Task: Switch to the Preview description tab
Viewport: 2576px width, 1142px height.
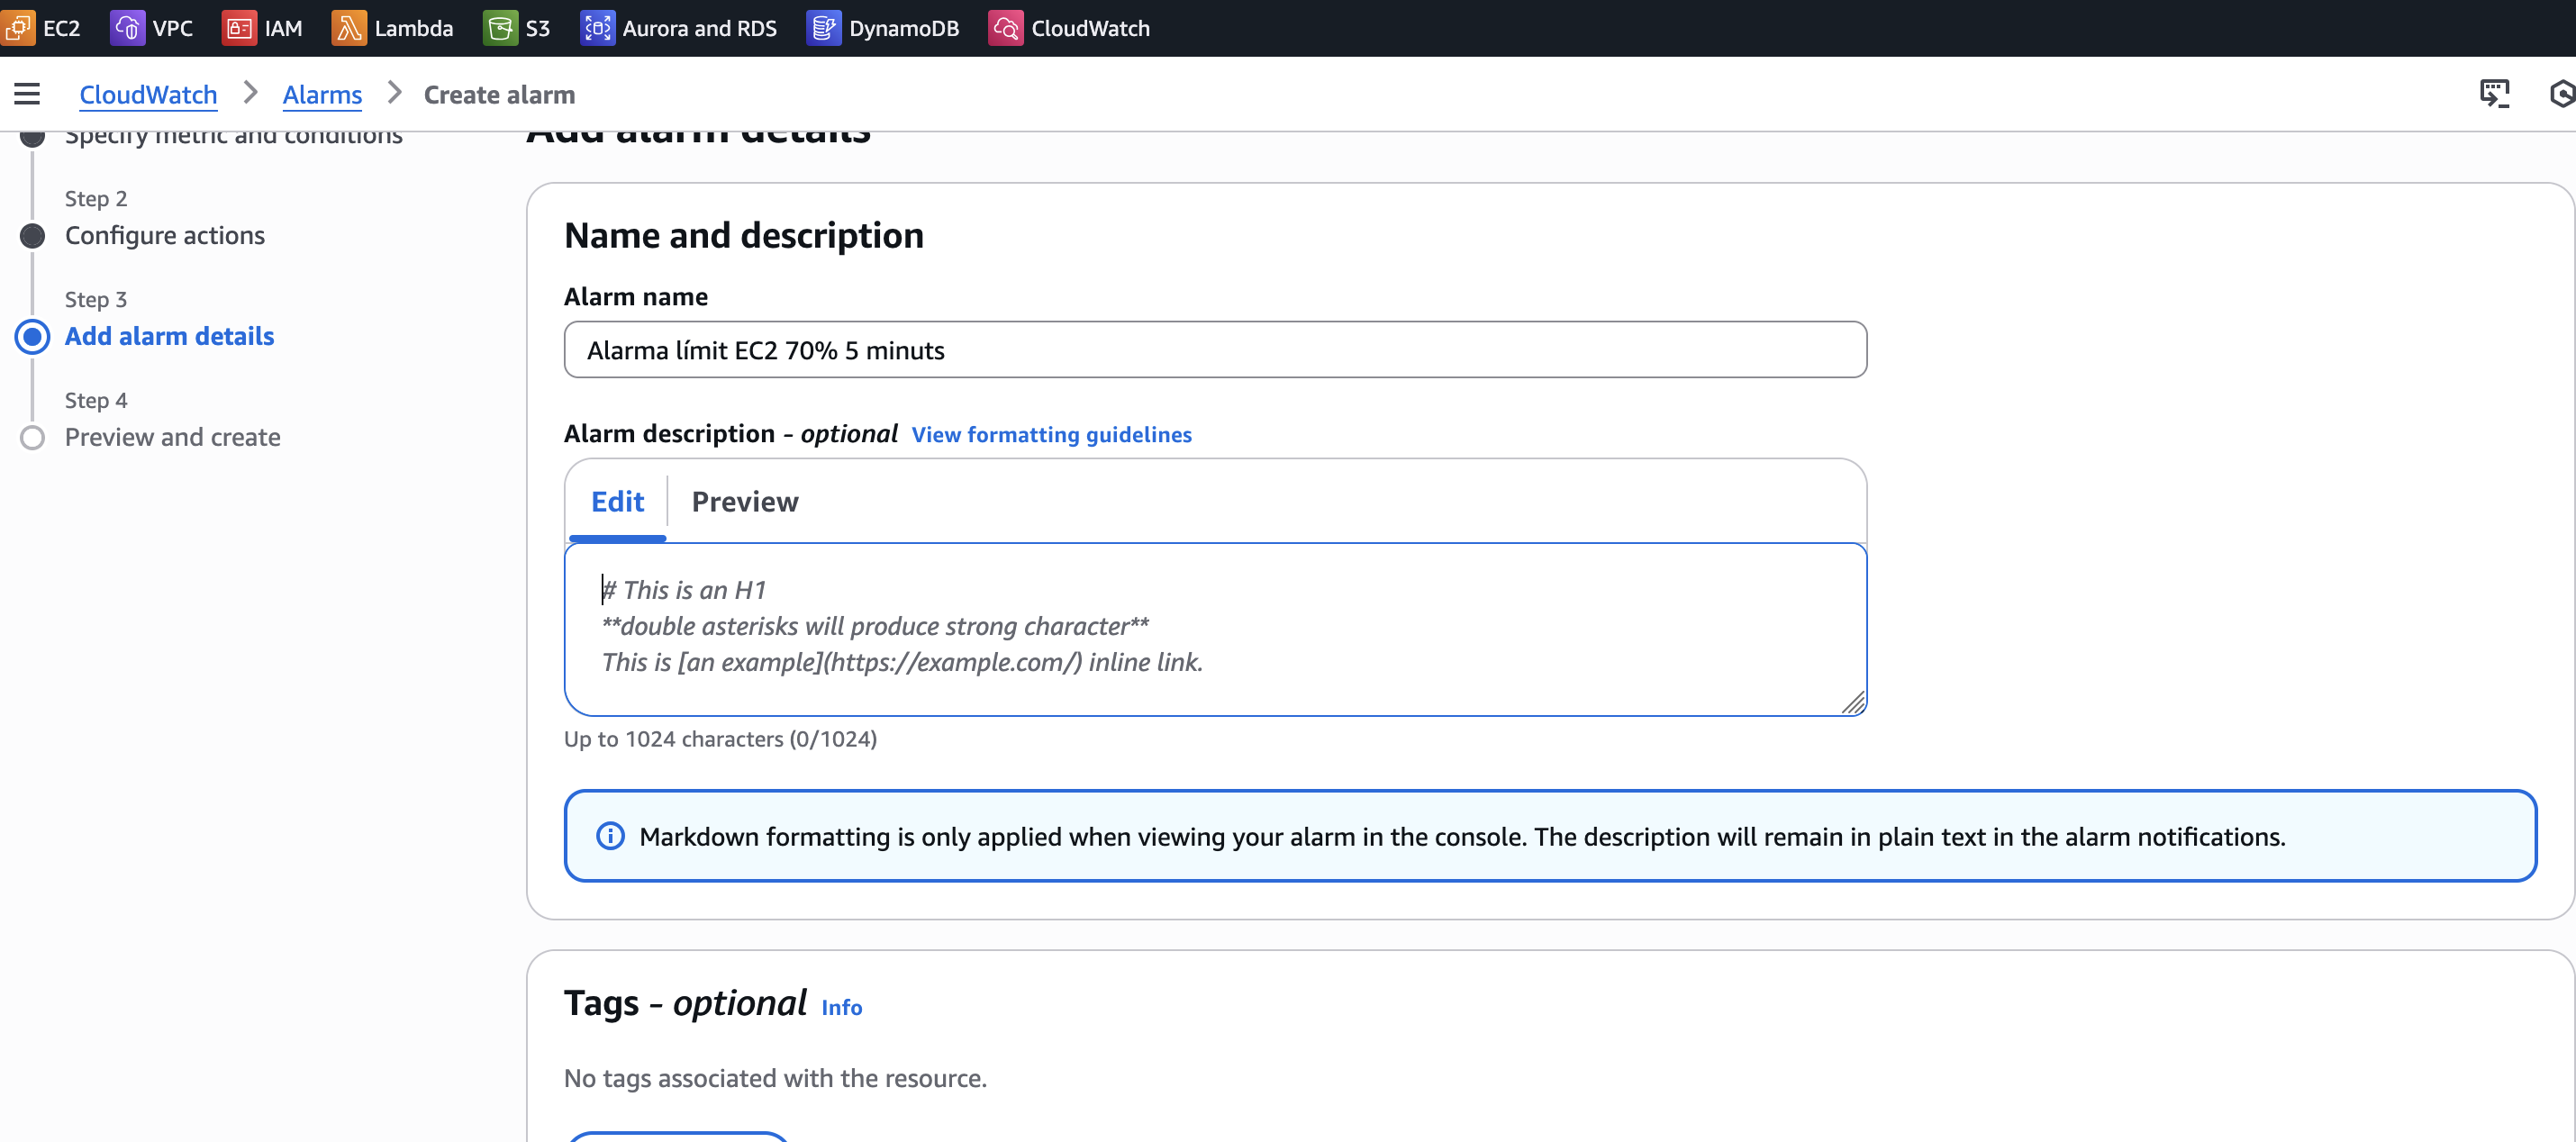Action: [x=744, y=501]
